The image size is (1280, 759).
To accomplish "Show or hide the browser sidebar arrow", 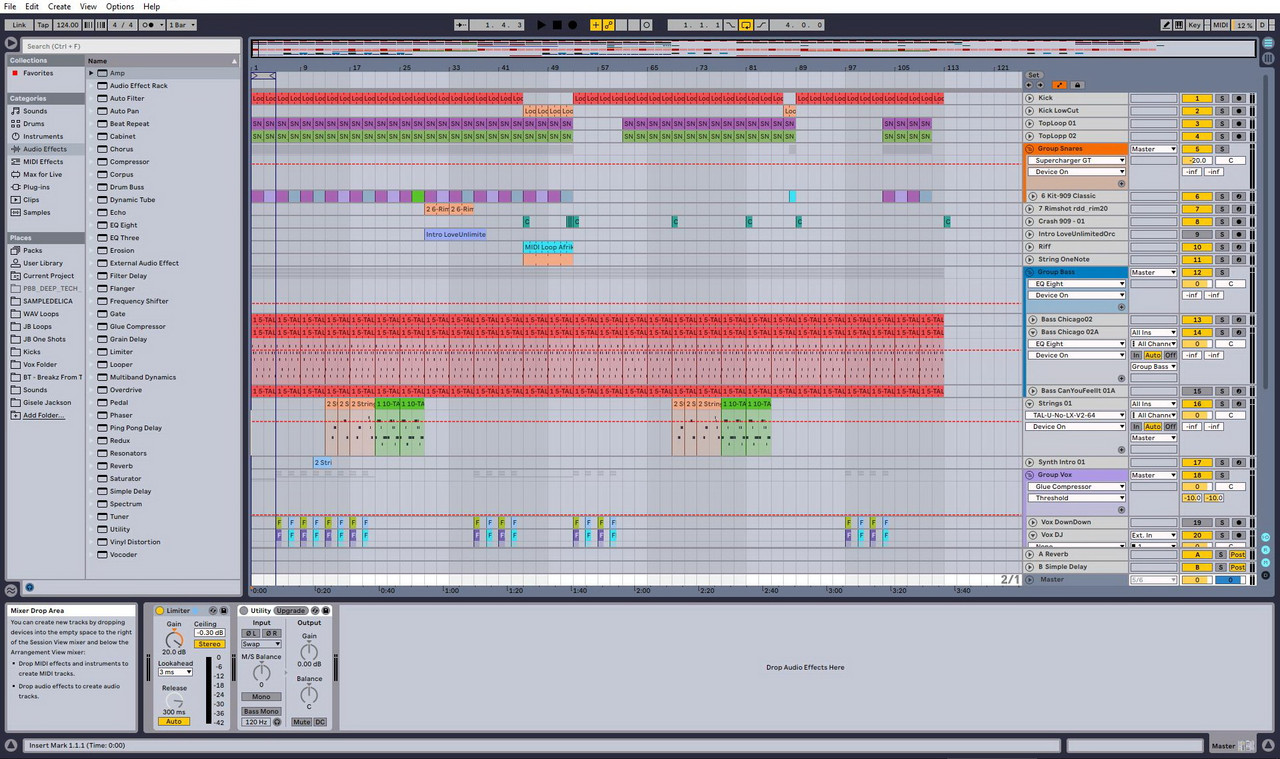I will click(11, 43).
